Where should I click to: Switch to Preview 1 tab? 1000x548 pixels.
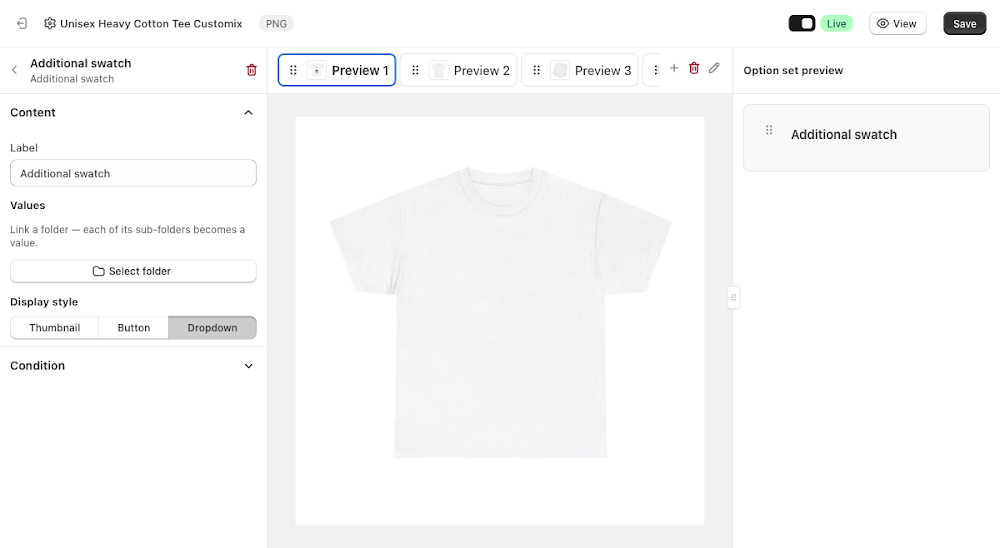pyautogui.click(x=337, y=70)
